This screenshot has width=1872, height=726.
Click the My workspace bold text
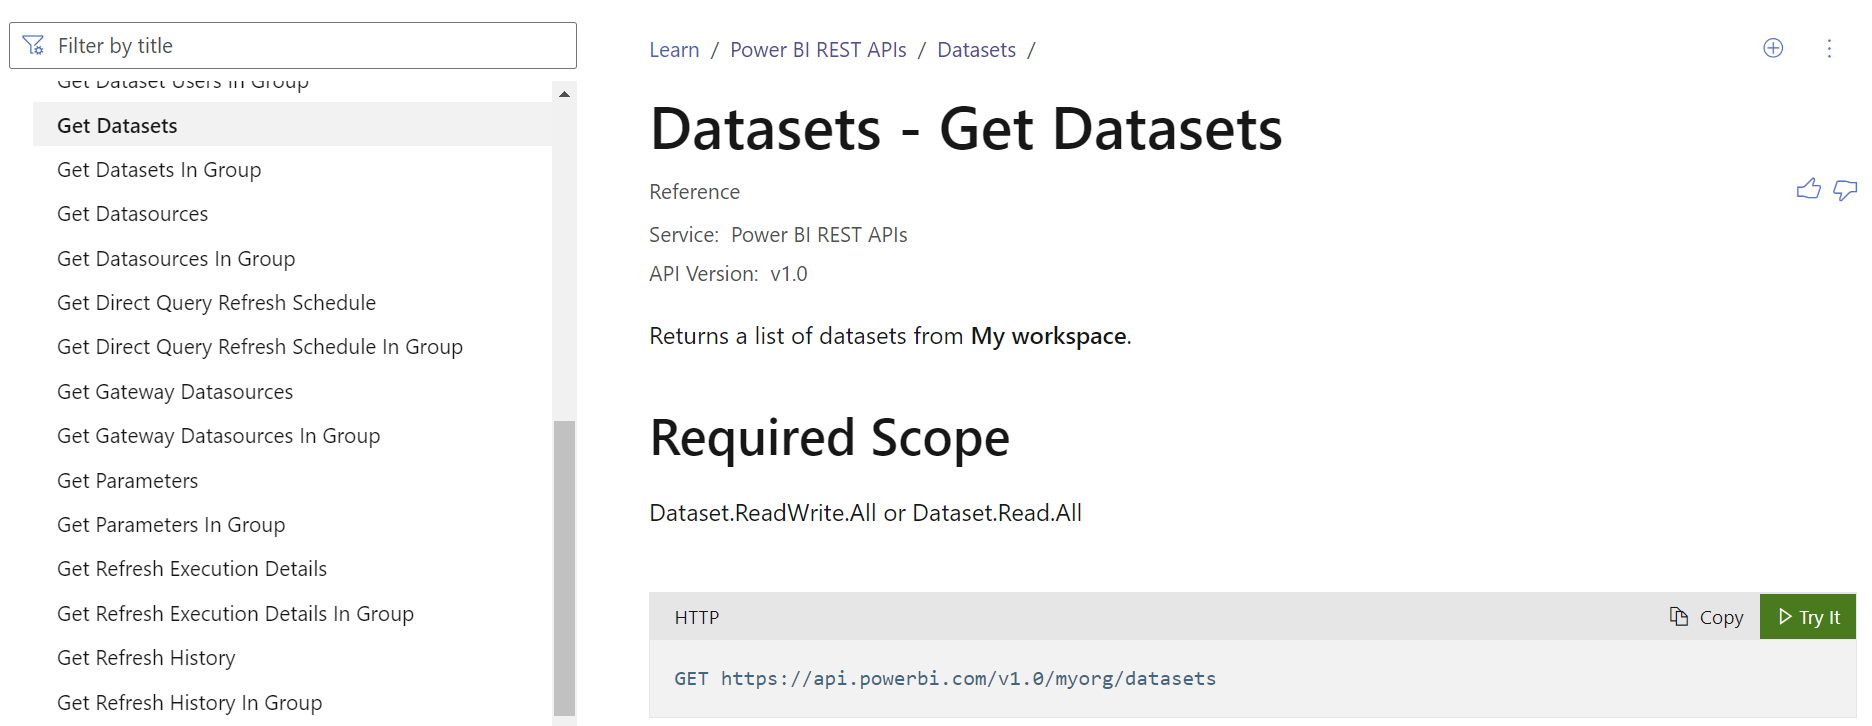(x=1049, y=336)
